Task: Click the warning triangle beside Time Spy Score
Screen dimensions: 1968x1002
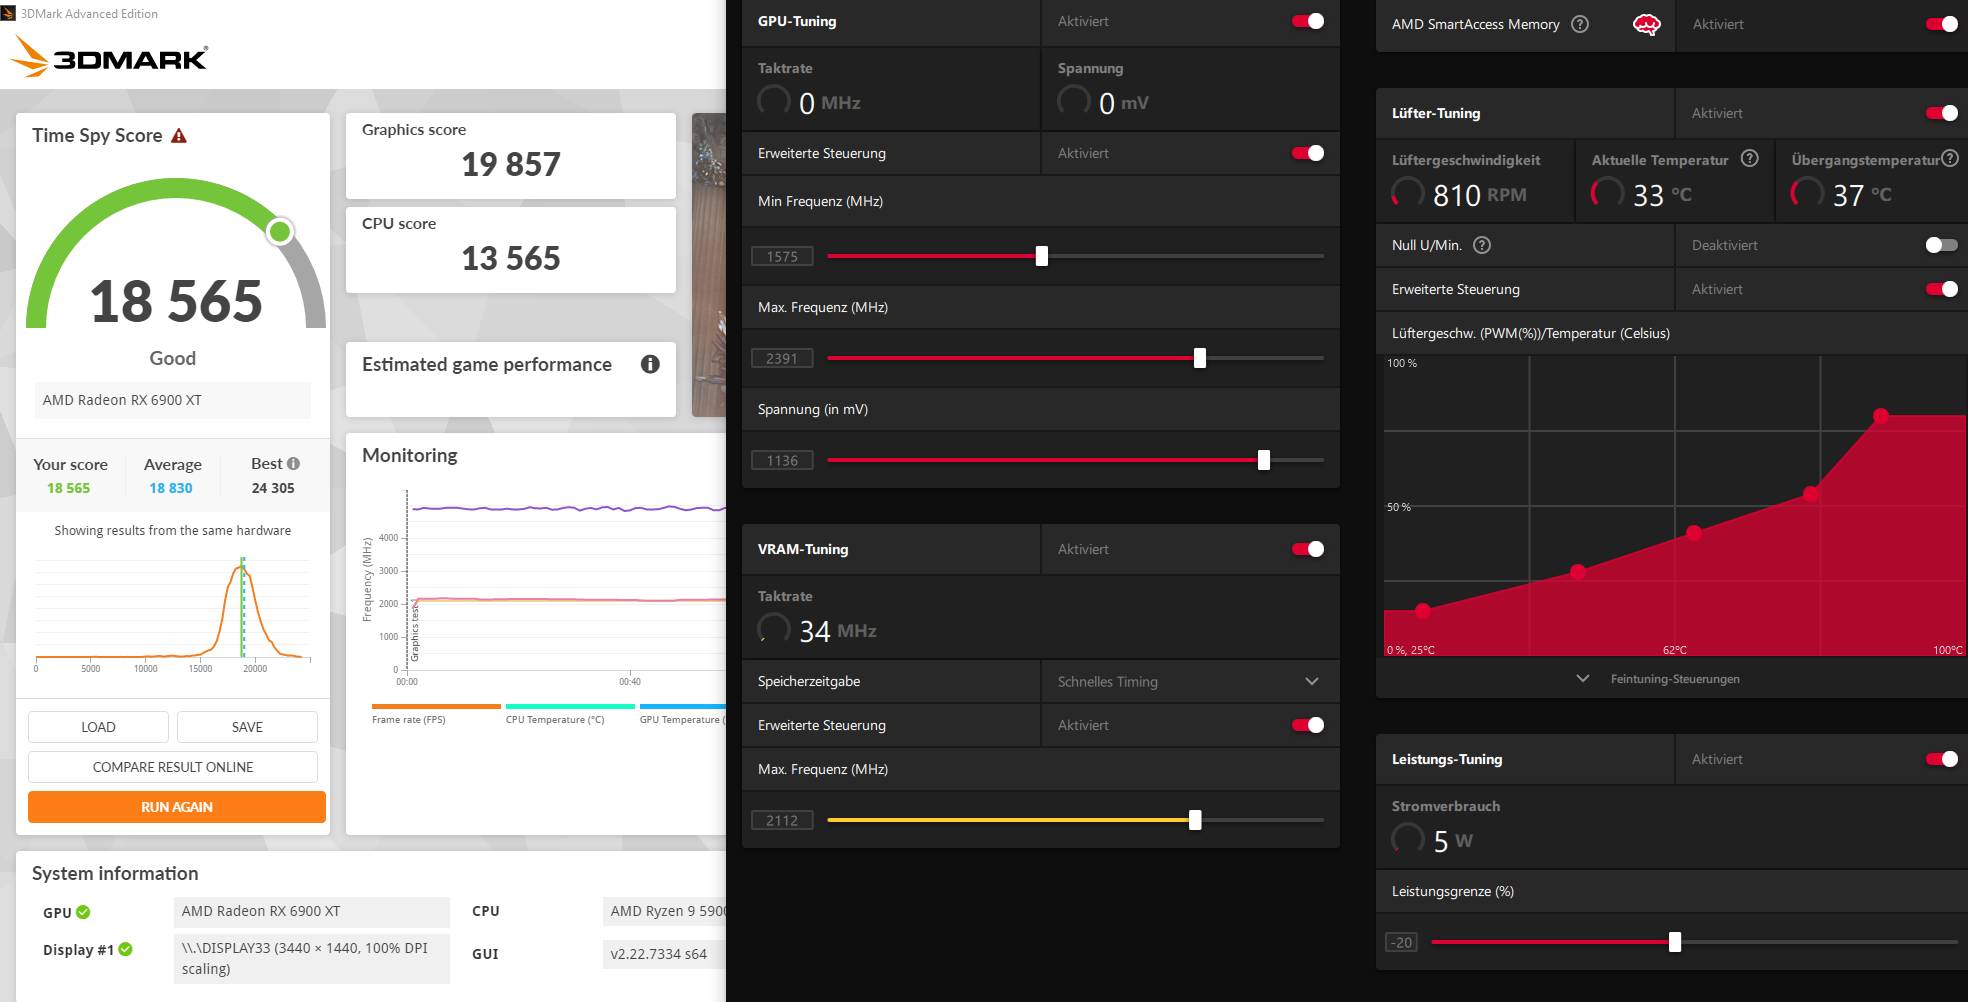Action: tap(179, 136)
